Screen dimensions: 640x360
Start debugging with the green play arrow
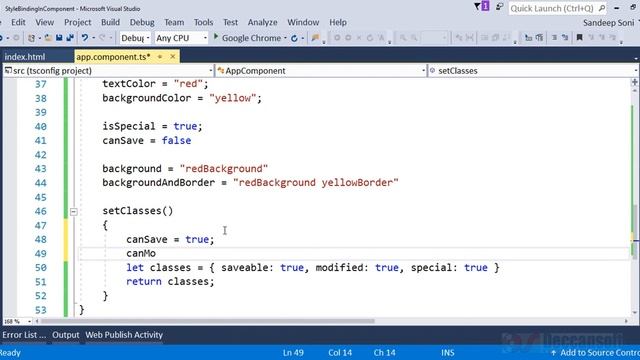[216, 37]
